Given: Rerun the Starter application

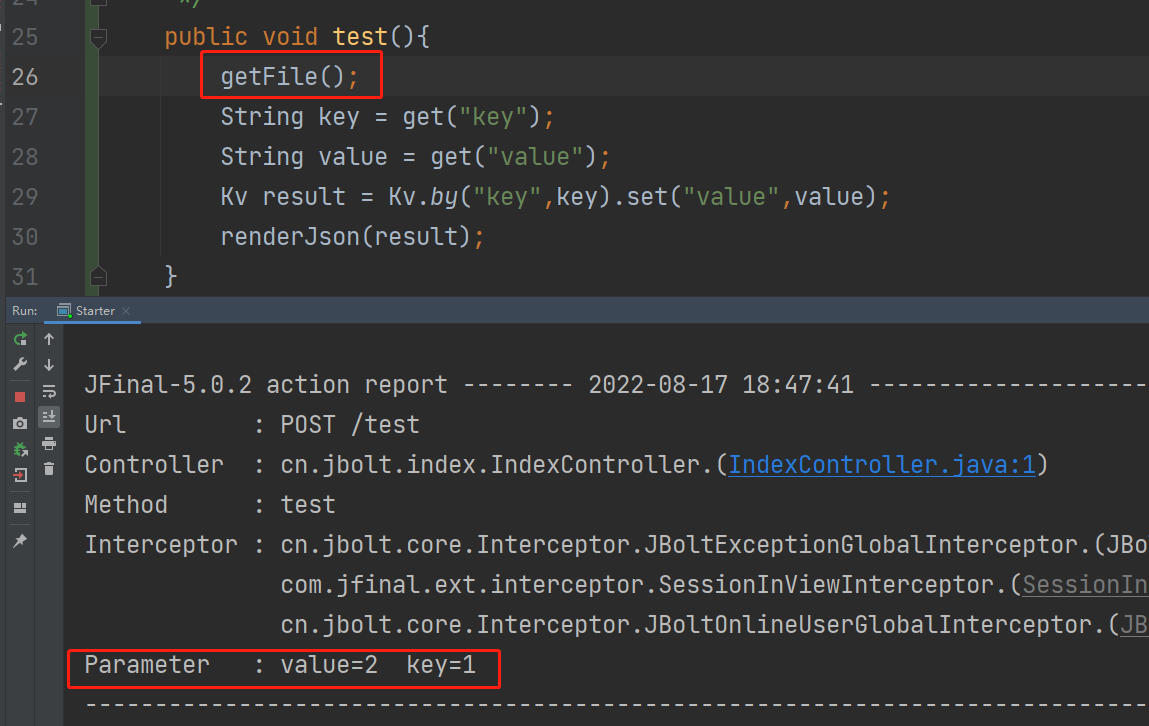Looking at the screenshot, I should pos(21,338).
